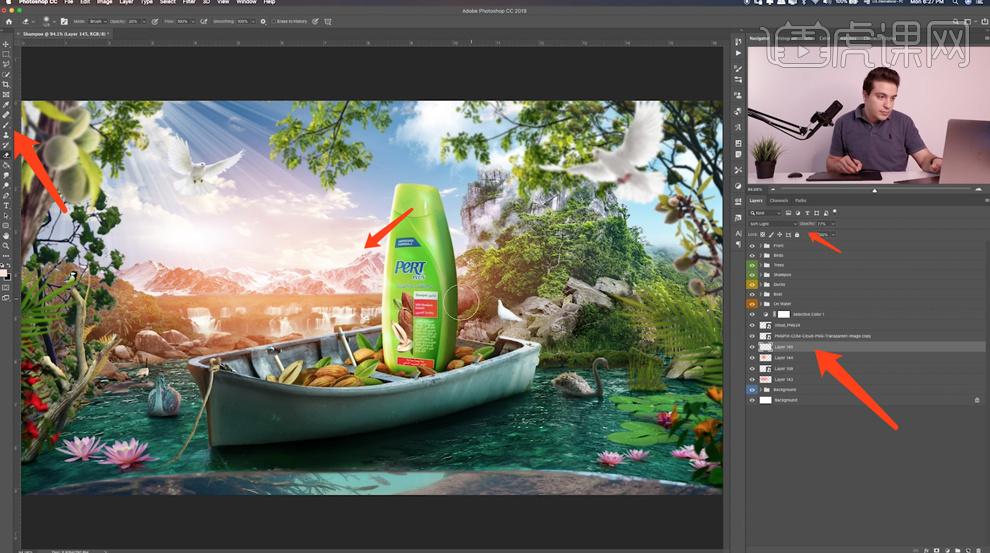Filter layers by type layers icon
Viewport: 990px width, 553px height.
click(808, 213)
